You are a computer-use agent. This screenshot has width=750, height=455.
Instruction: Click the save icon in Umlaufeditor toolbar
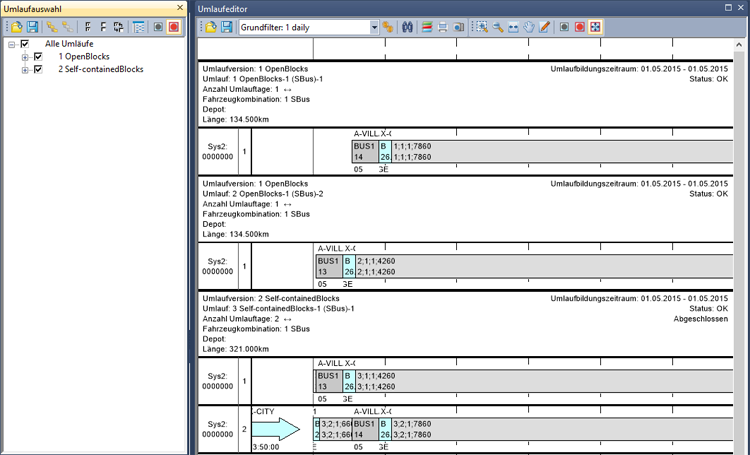pyautogui.click(x=226, y=28)
